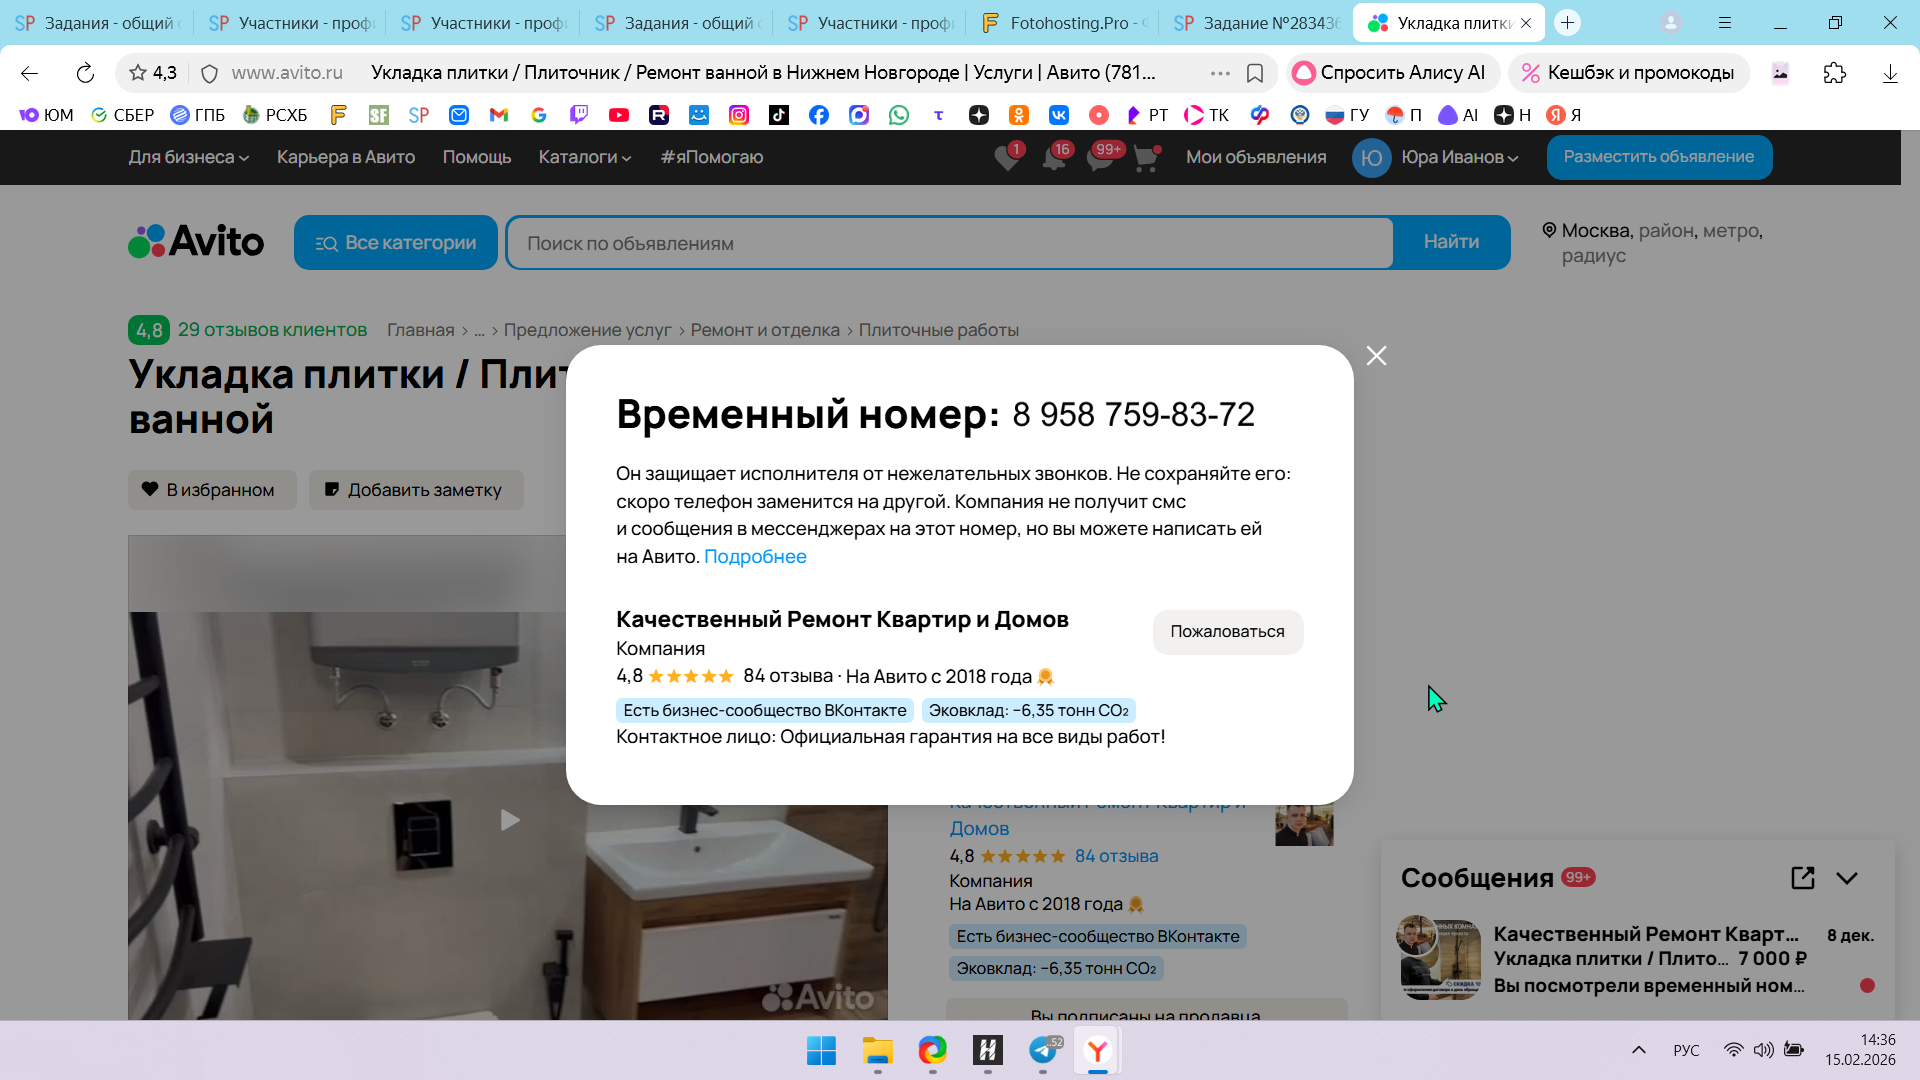Viewport: 1920px width, 1080px height.
Task: Toggle the 'В избранном' favorite button
Action: 212,490
